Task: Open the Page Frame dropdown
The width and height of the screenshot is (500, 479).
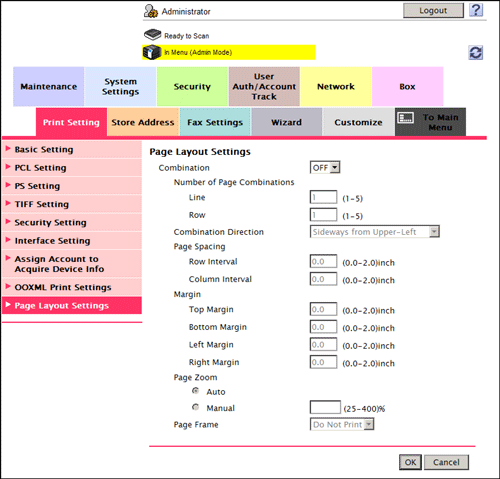Action: tap(342, 424)
